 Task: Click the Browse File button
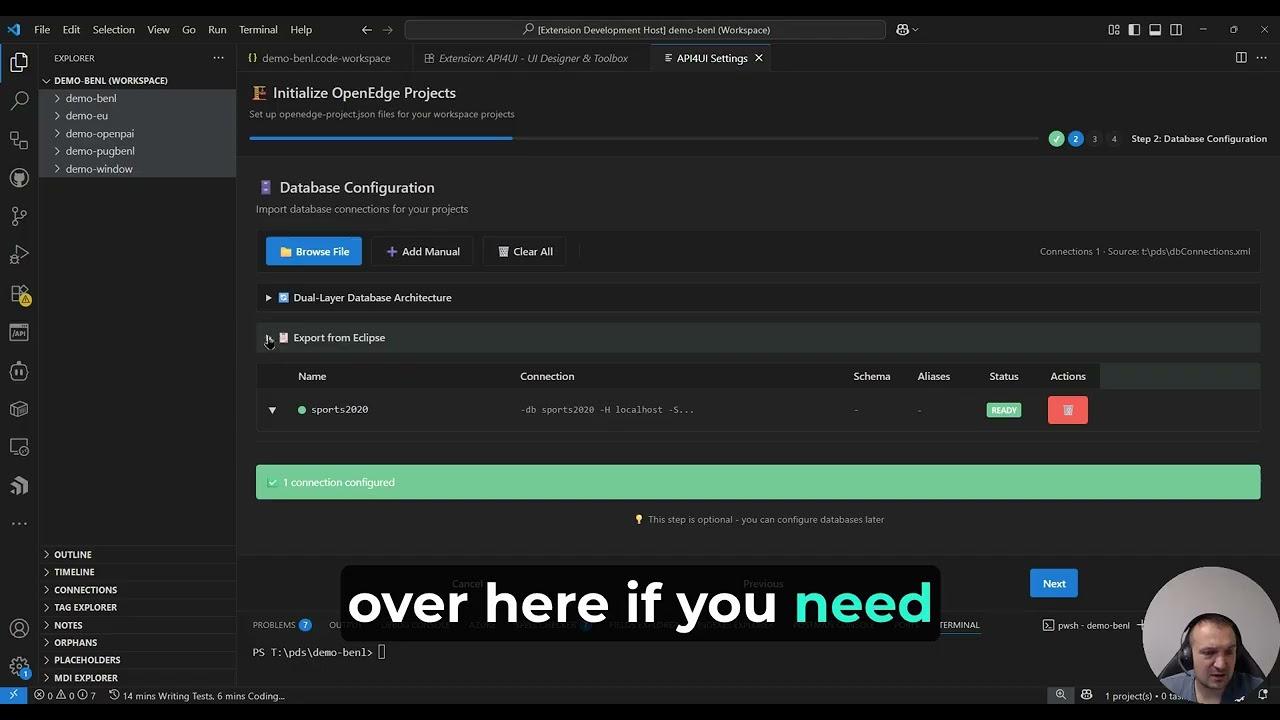(x=313, y=252)
